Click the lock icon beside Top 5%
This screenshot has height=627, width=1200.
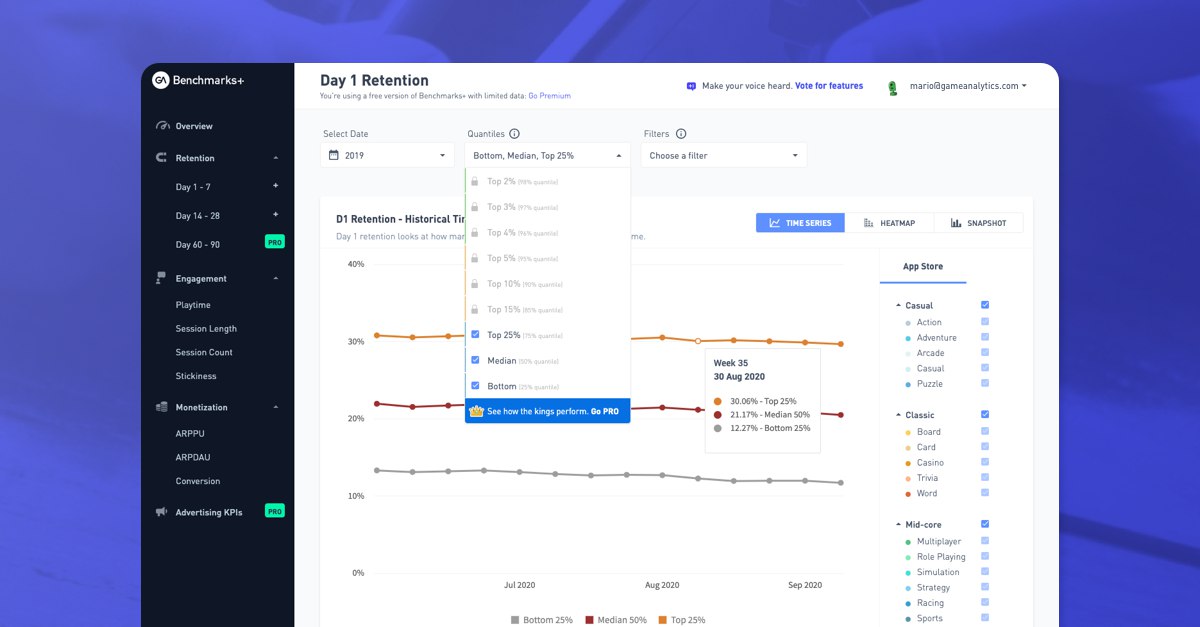[475, 258]
